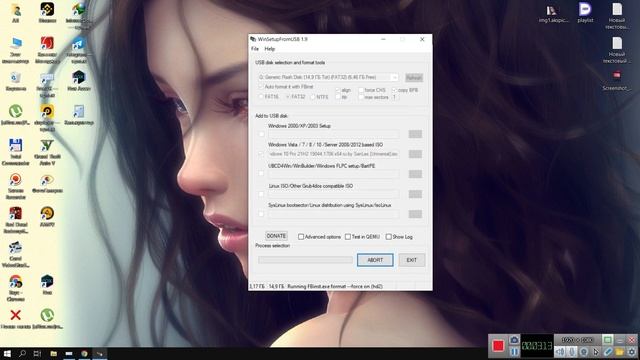Pause the screen recording
This screenshot has height=360, width=640.
(514, 351)
